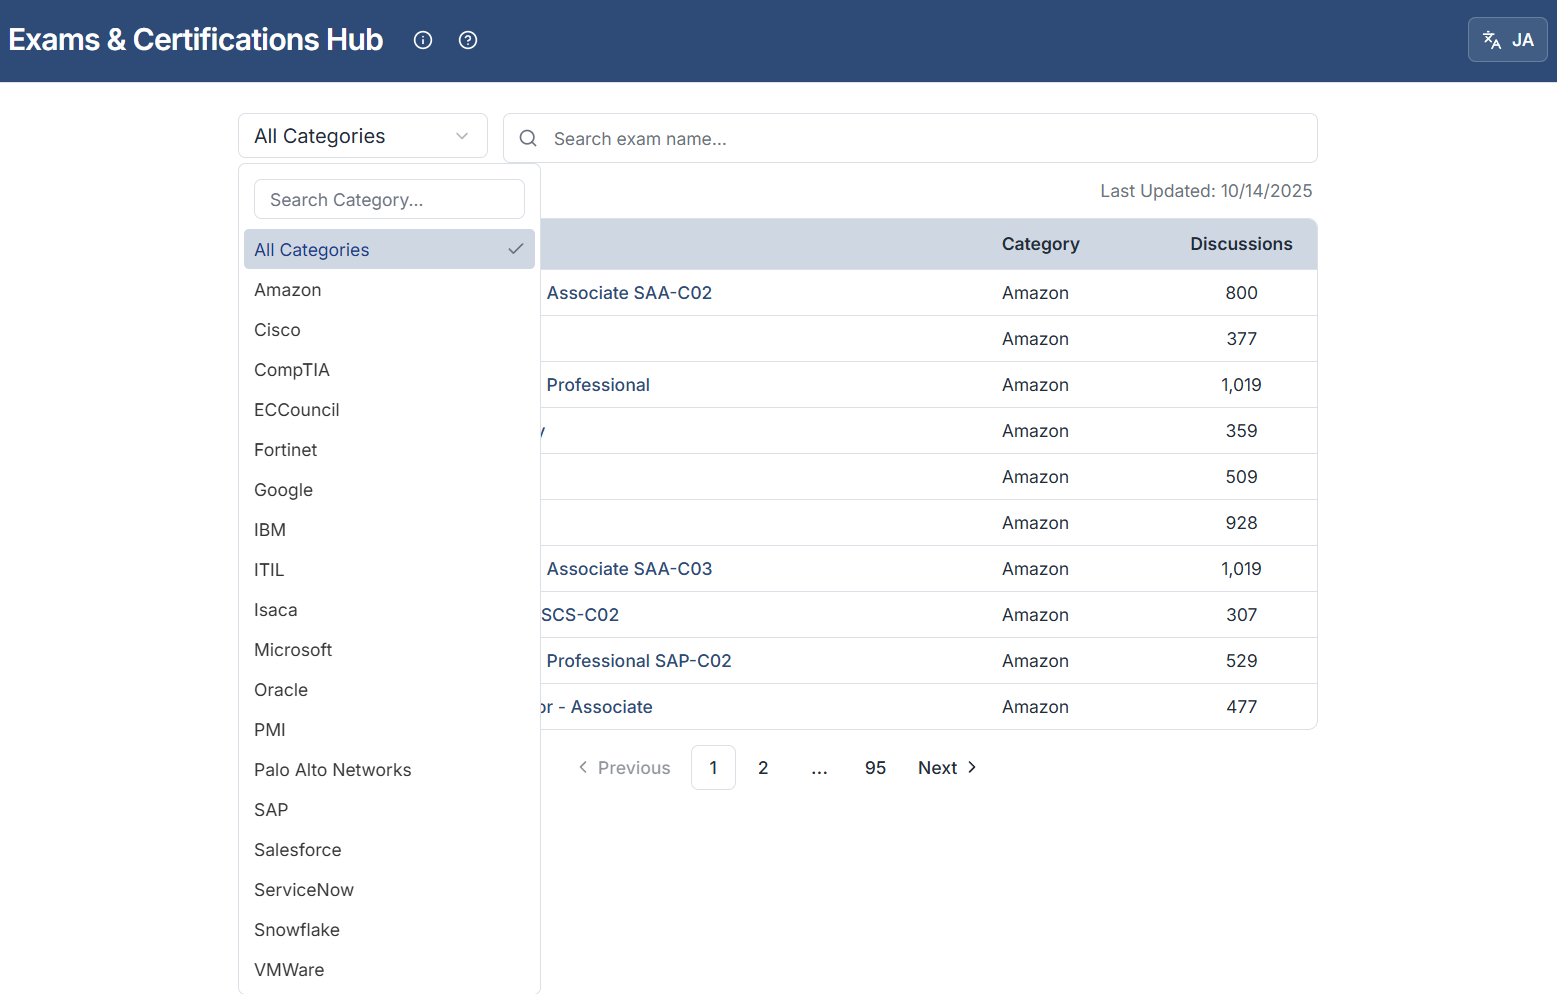Choose Google from category list
The image size is (1557, 997).
click(389, 489)
